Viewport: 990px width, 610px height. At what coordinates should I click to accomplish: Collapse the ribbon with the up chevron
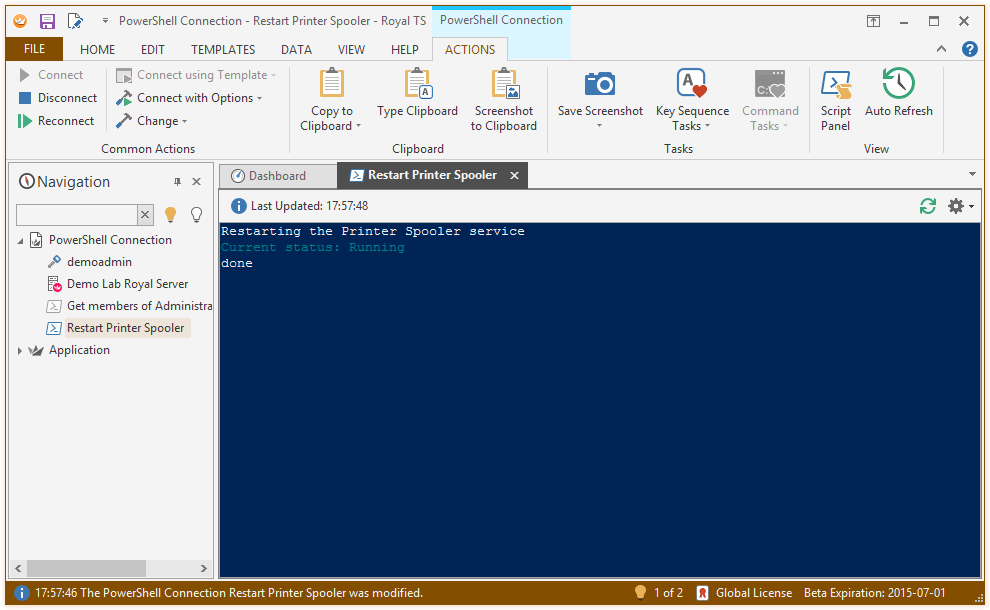[x=941, y=49]
